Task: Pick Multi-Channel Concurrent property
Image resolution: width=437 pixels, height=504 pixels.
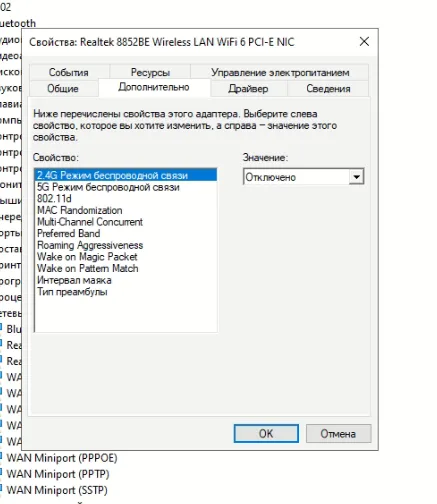Action: tap(126, 222)
